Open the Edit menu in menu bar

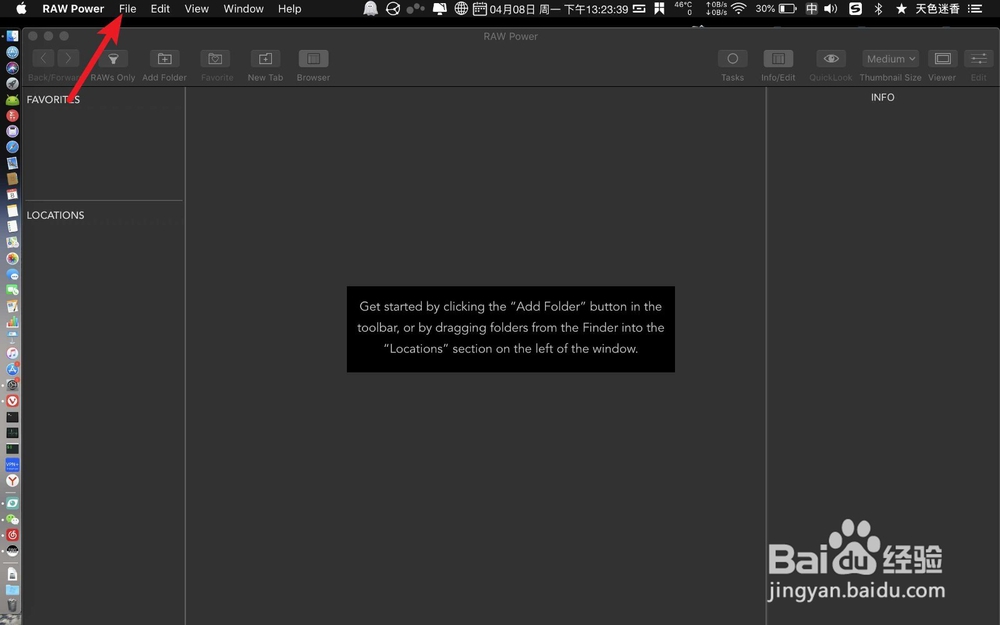point(160,9)
